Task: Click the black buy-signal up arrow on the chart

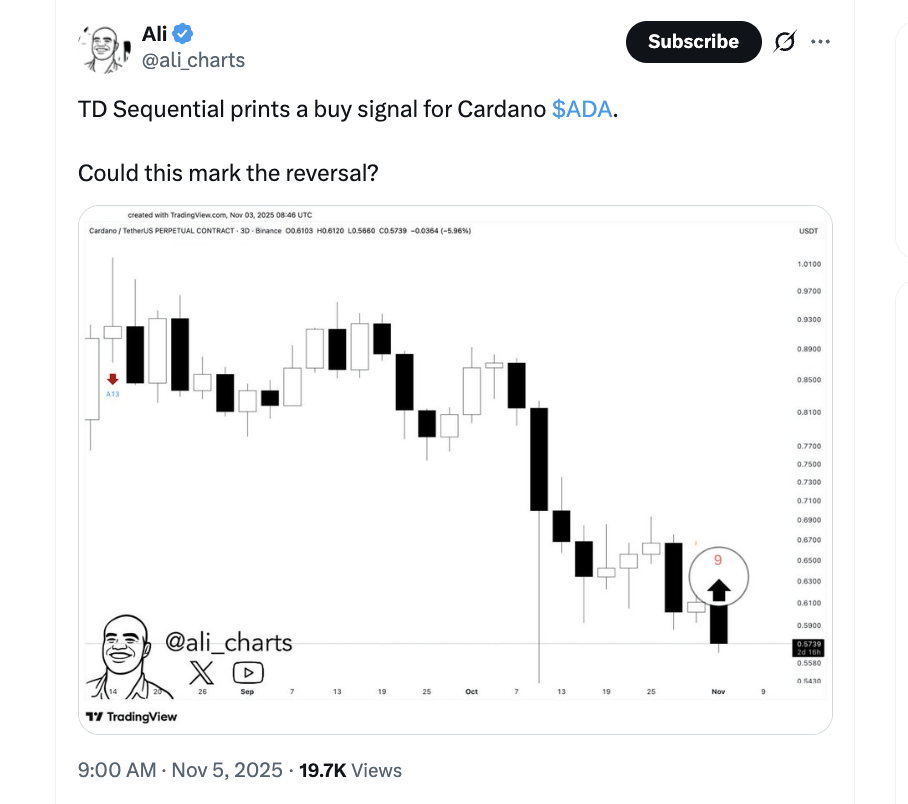Action: [718, 591]
